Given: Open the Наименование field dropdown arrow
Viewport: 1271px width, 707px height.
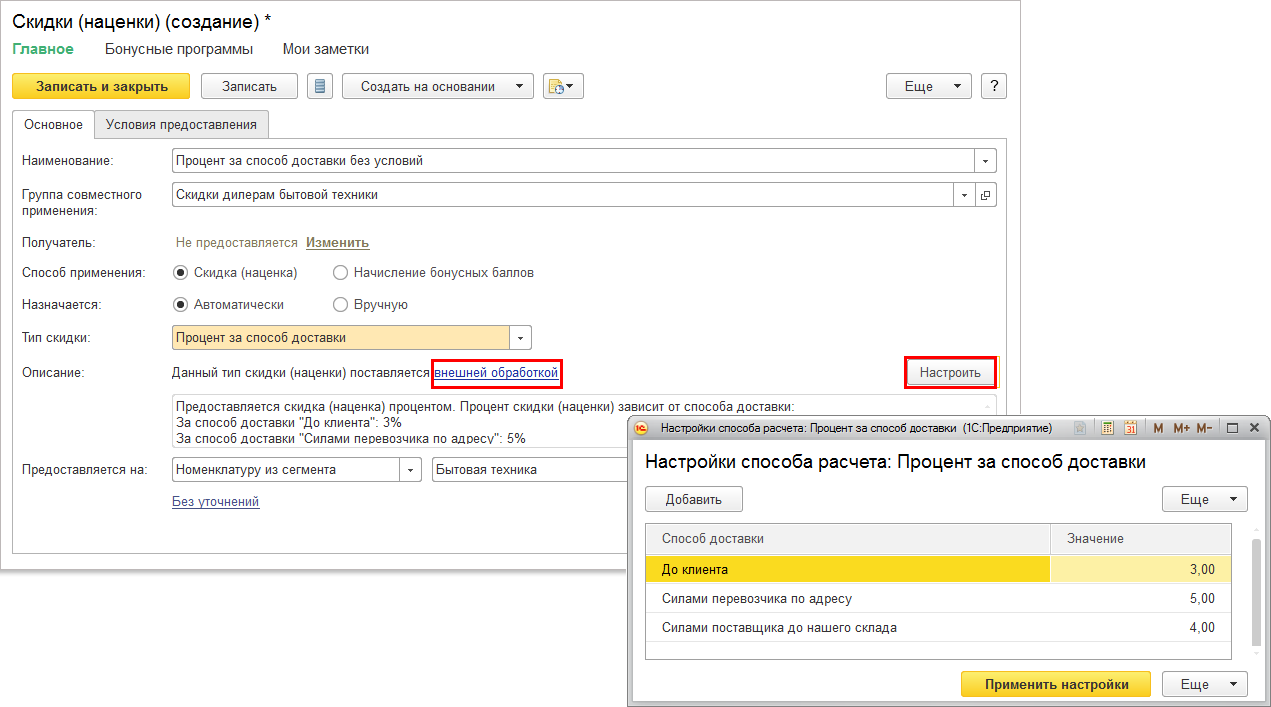Looking at the screenshot, I should tap(985, 161).
